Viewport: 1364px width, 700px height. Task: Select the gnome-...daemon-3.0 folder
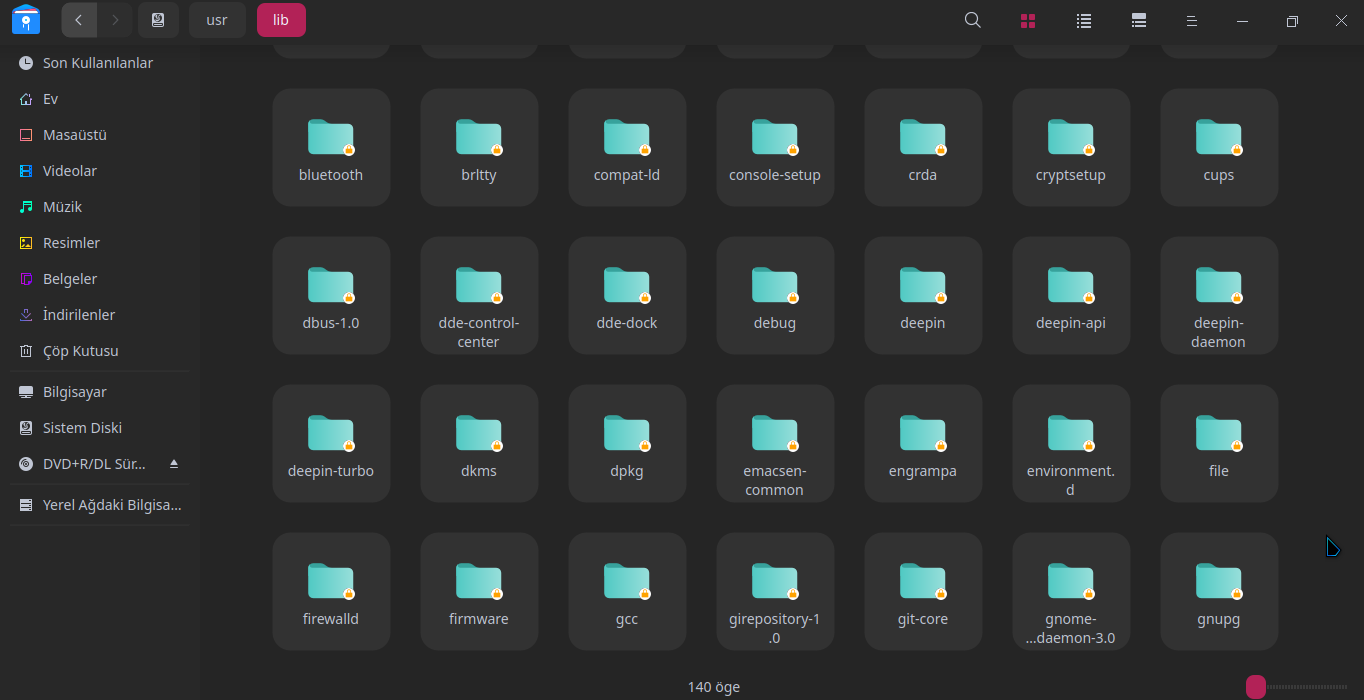pyautogui.click(x=1071, y=592)
